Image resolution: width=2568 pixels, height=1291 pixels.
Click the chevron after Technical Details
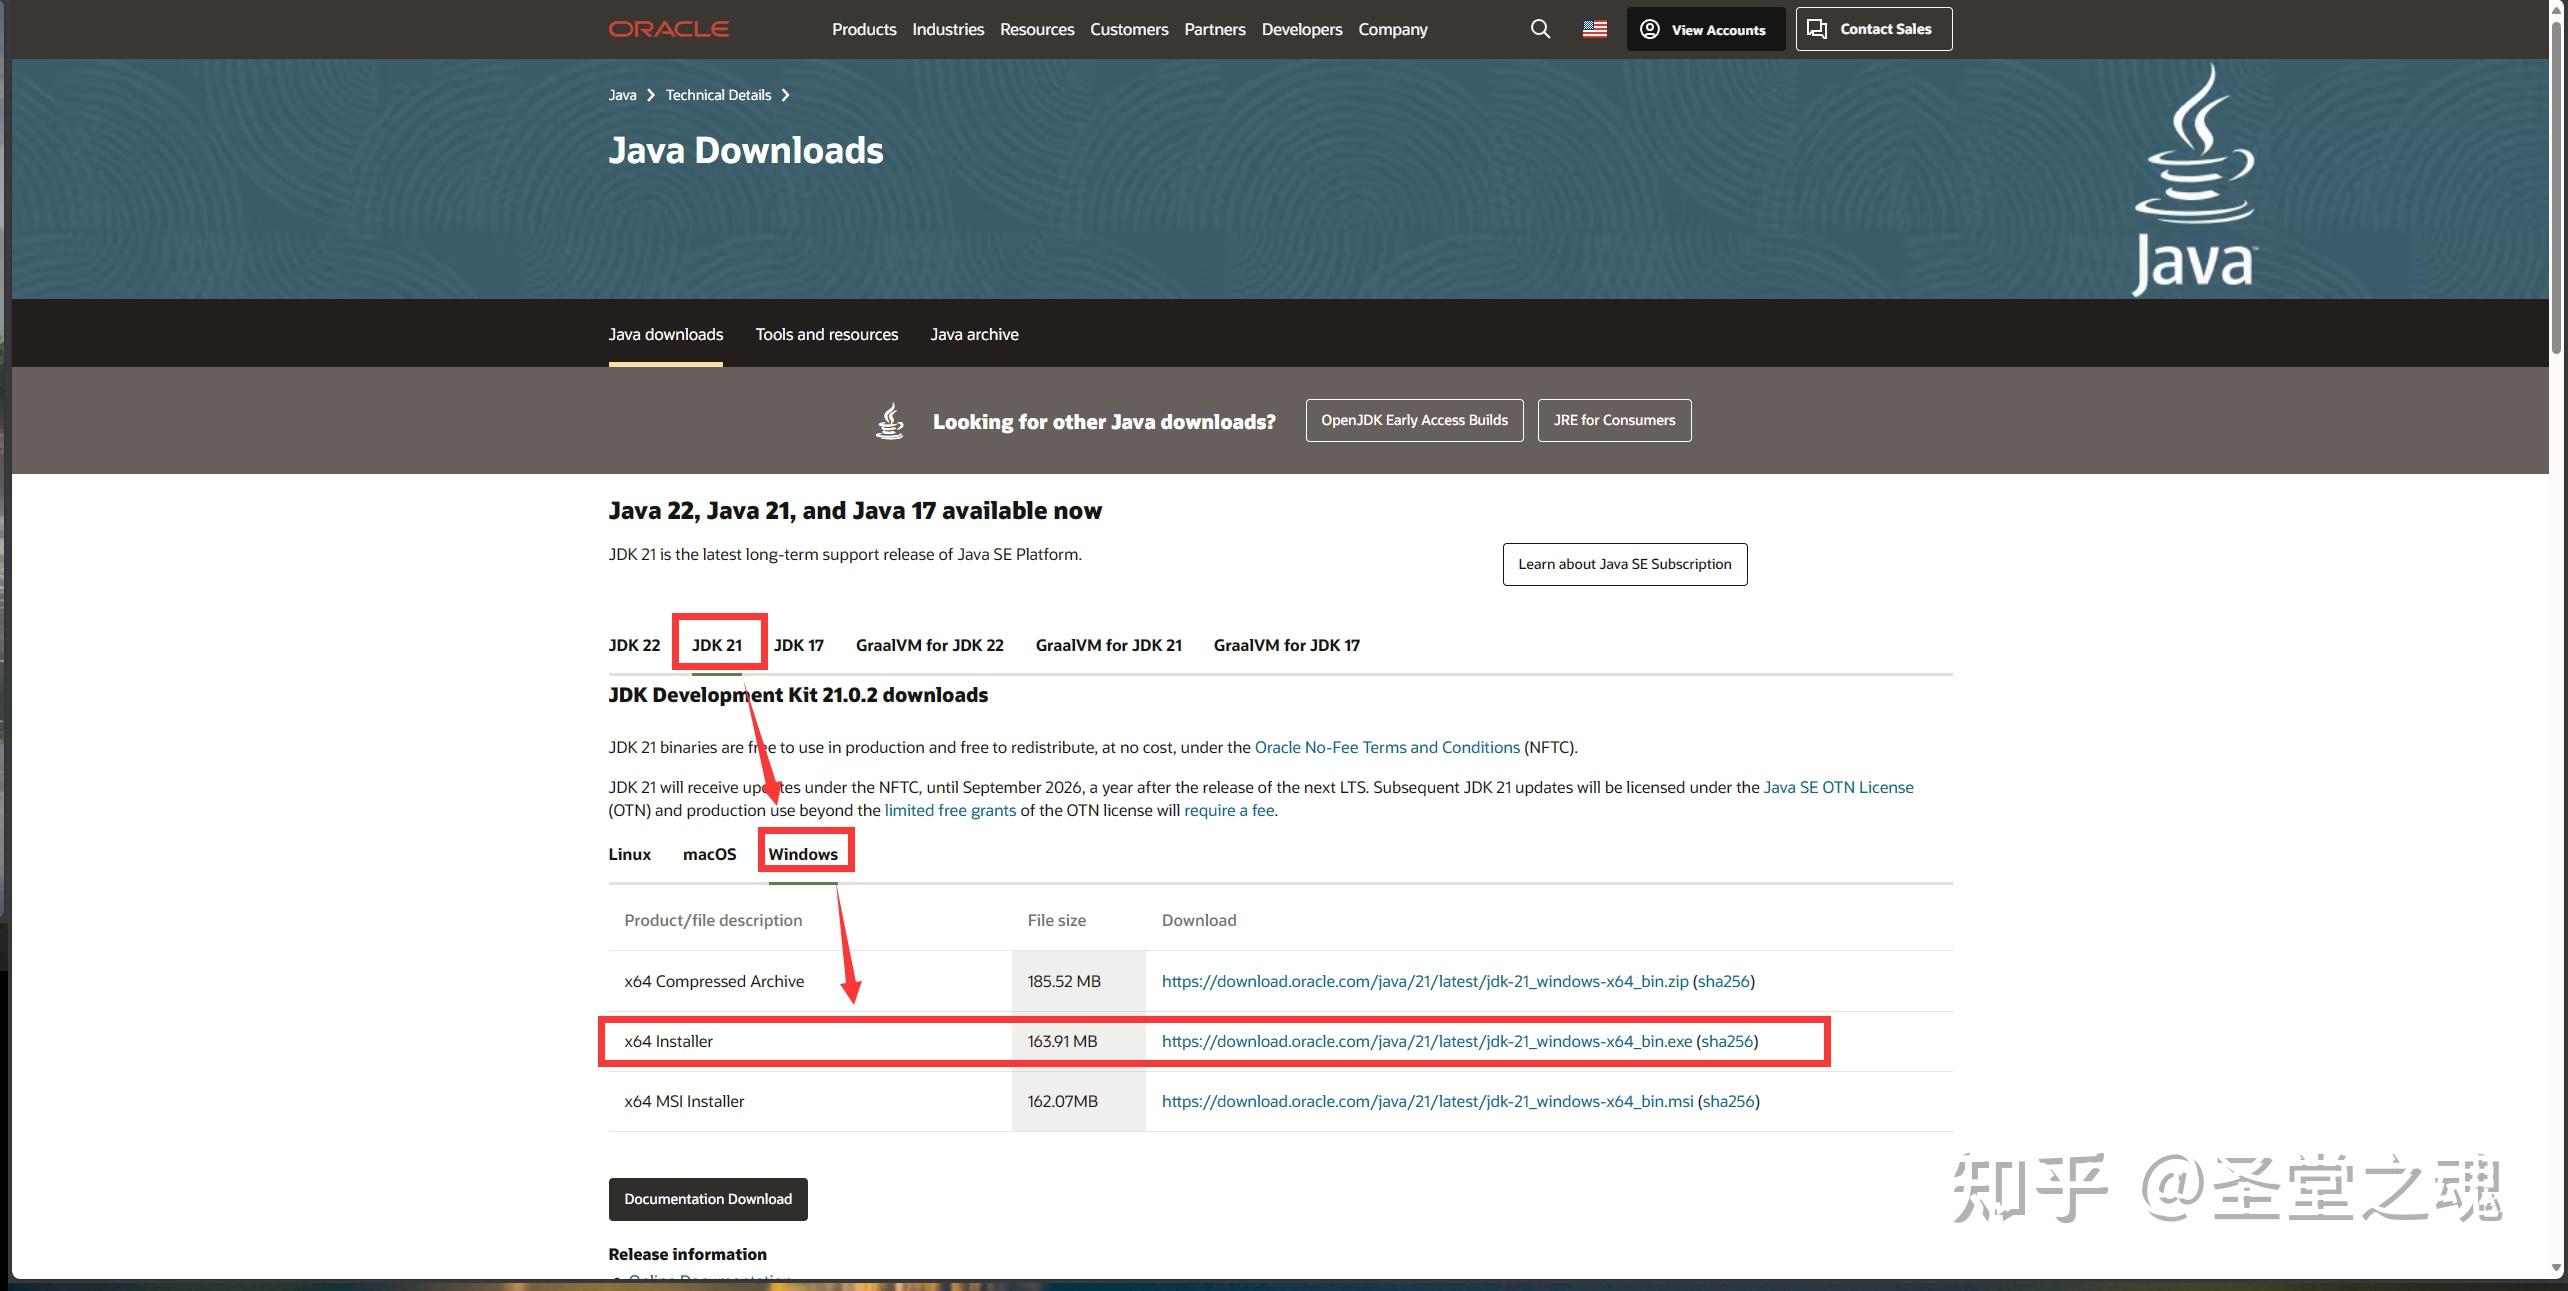(785, 95)
